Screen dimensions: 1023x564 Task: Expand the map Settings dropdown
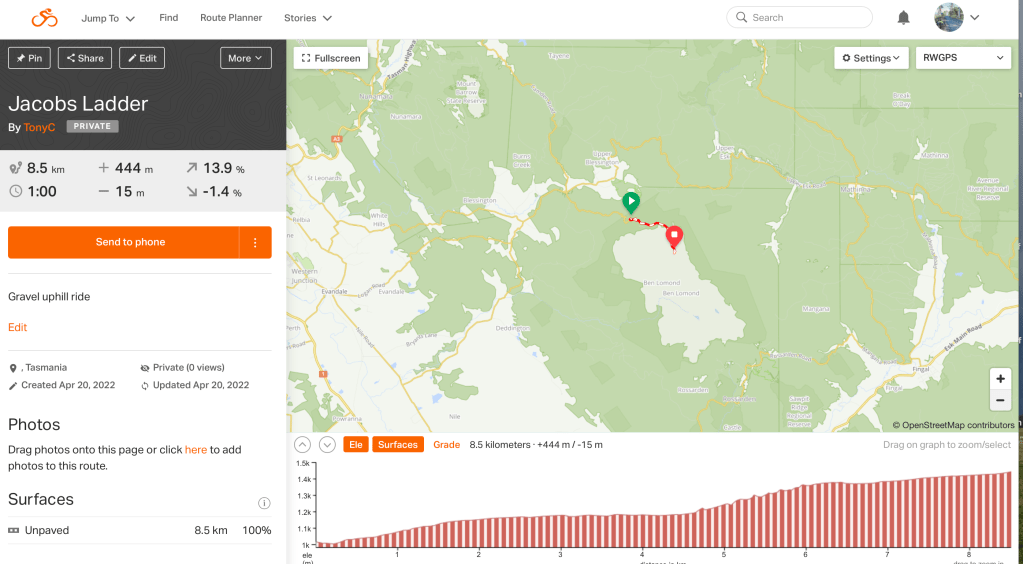point(871,58)
